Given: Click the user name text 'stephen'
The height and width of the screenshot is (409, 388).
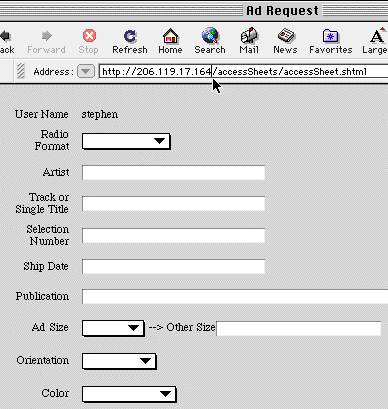Looking at the screenshot, I should 100,115.
